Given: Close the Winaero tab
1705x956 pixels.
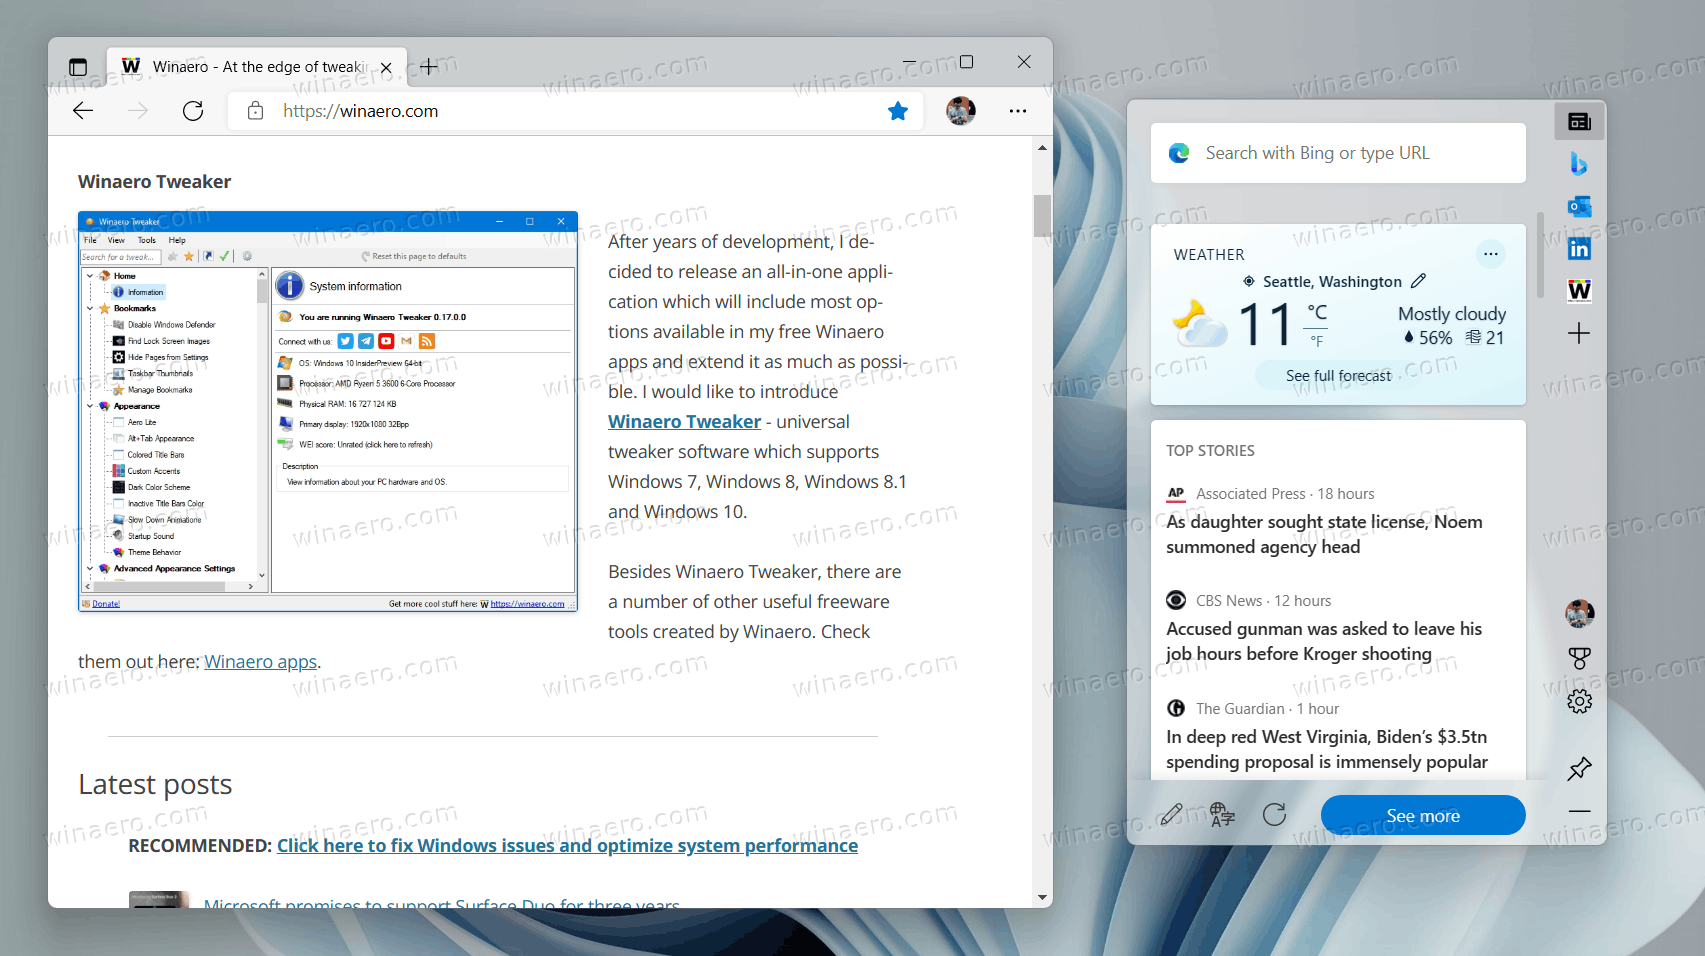Looking at the screenshot, I should coord(386,68).
